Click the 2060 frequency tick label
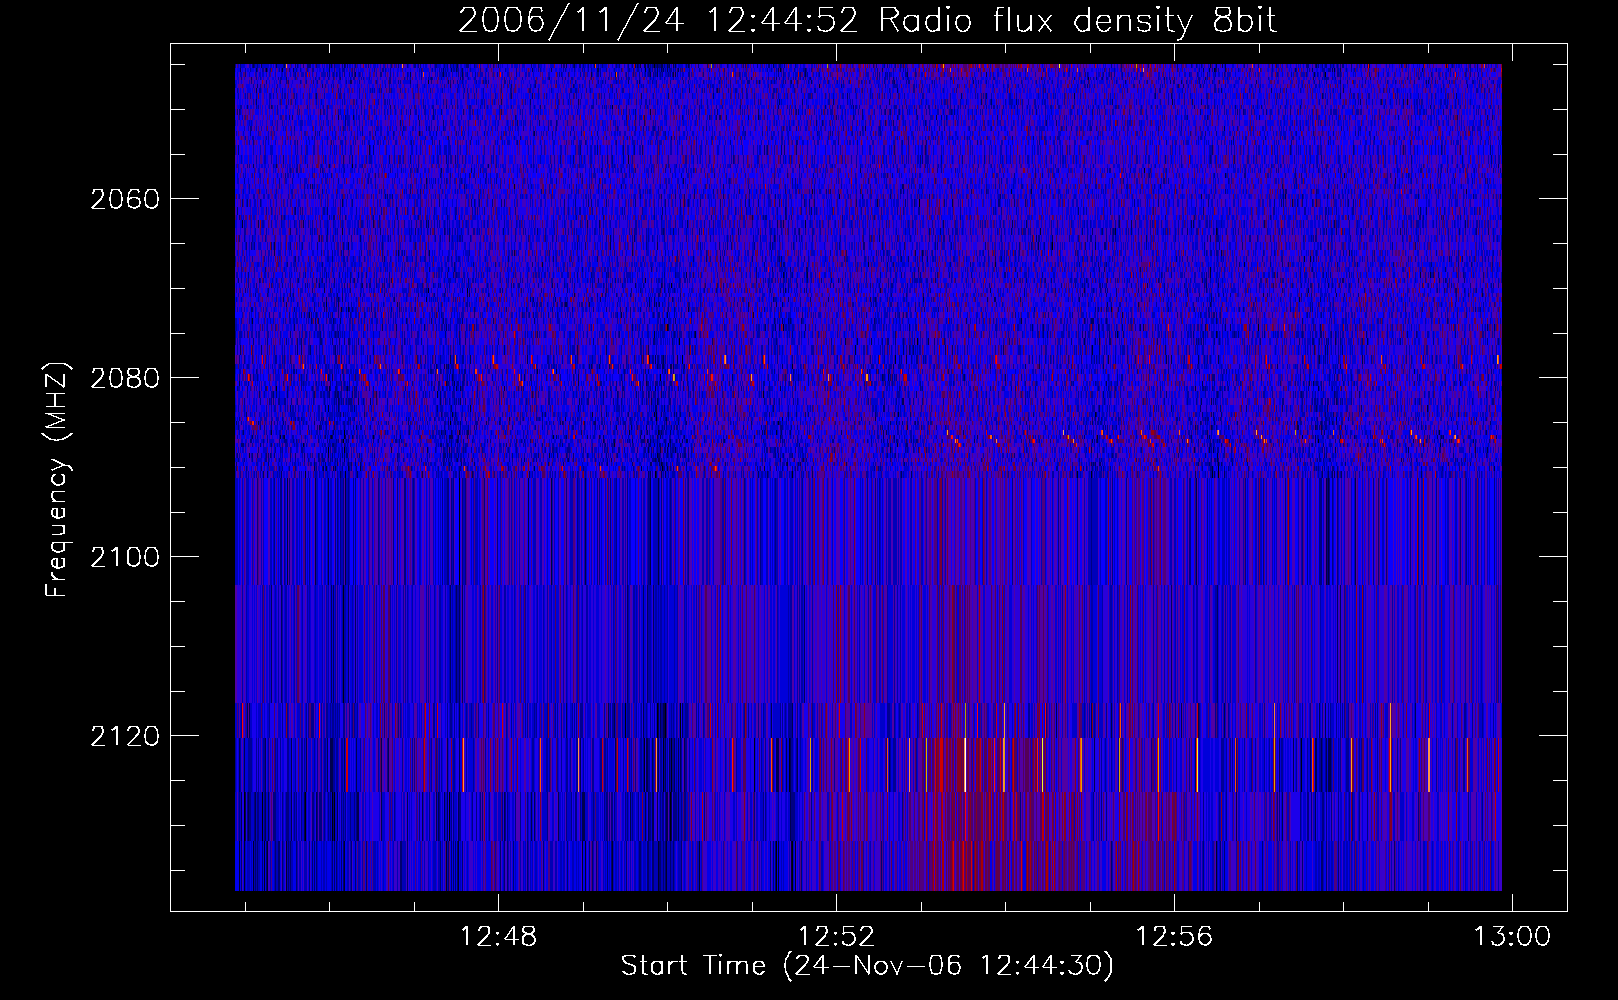The image size is (1618, 1000). point(125,199)
